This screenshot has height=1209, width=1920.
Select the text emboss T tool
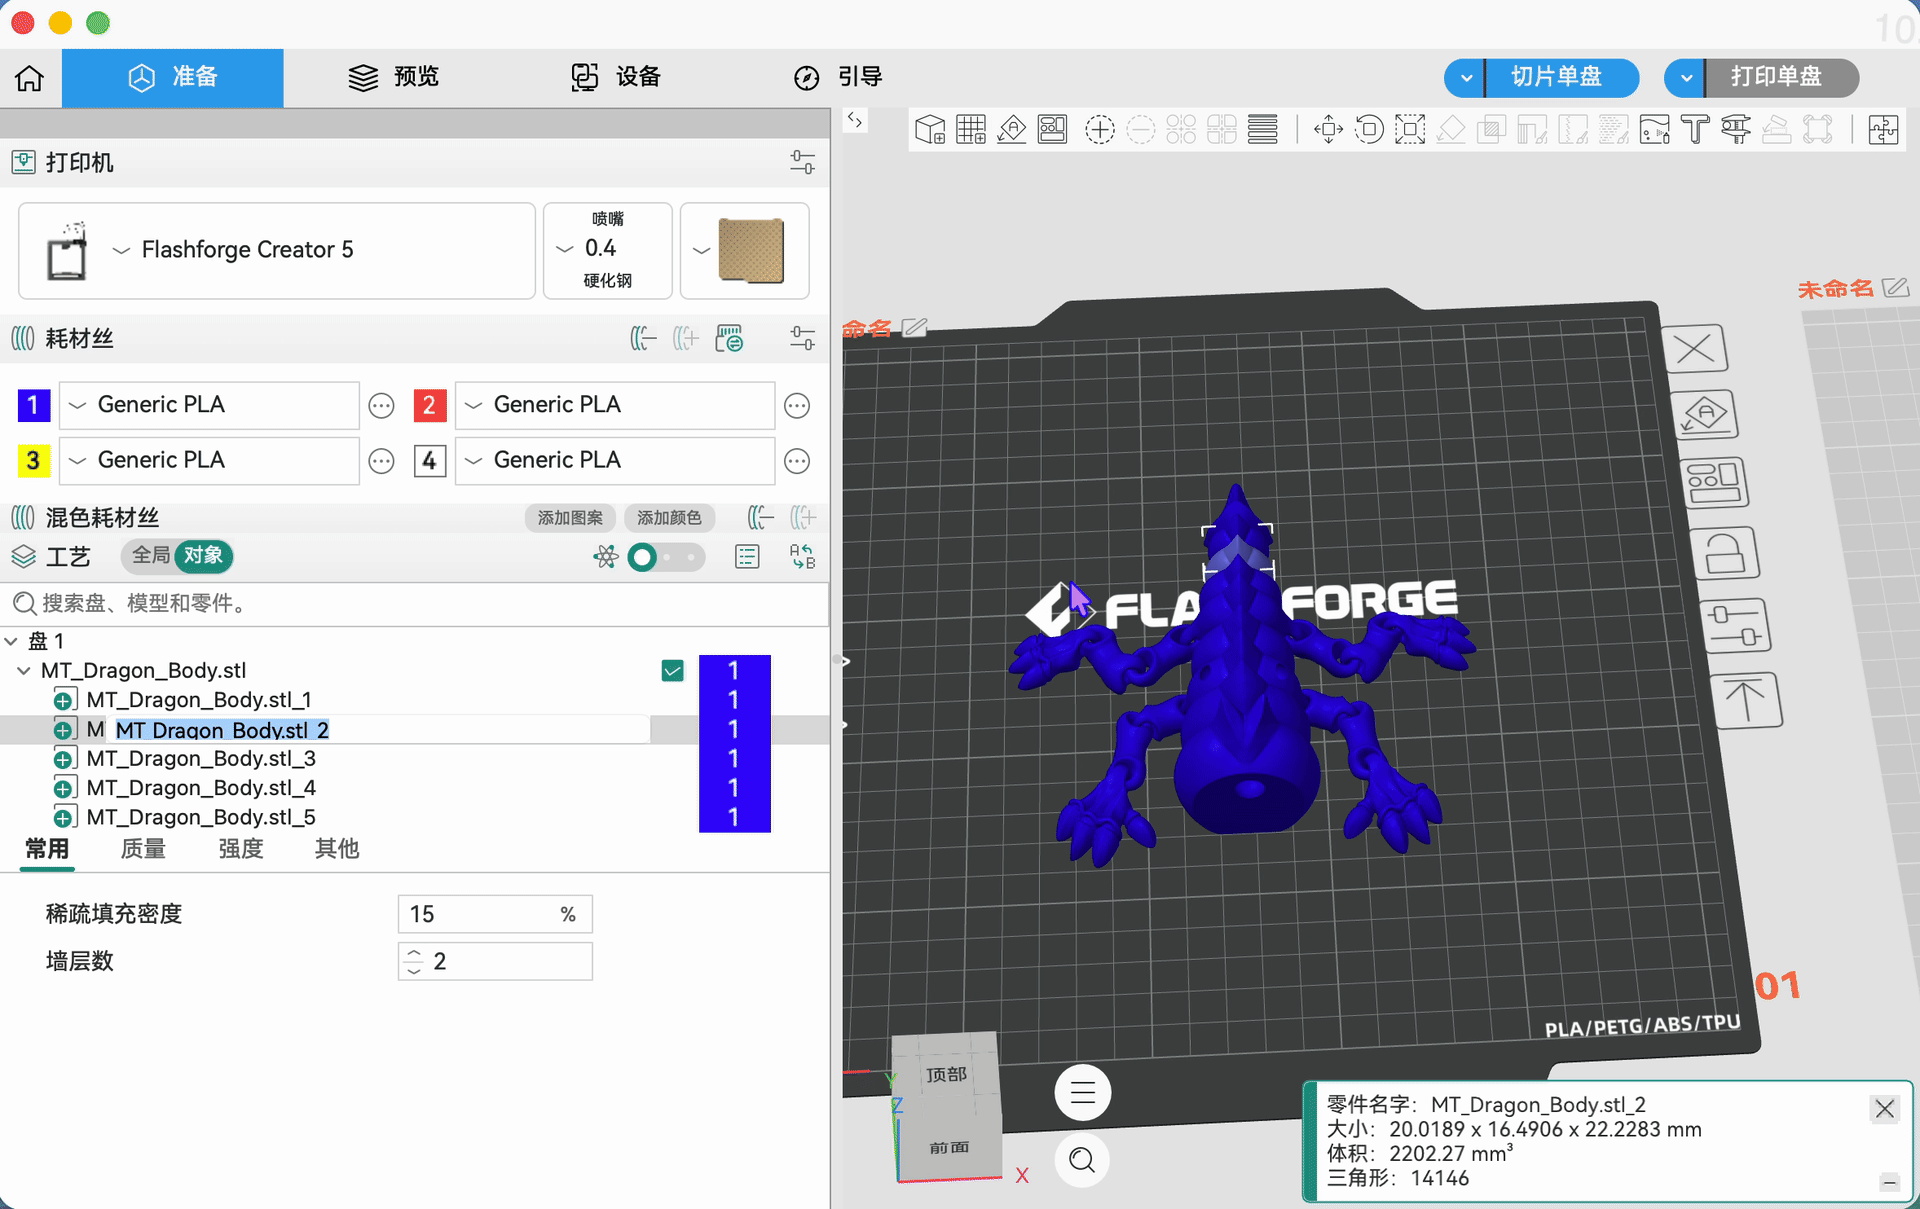tap(1695, 130)
